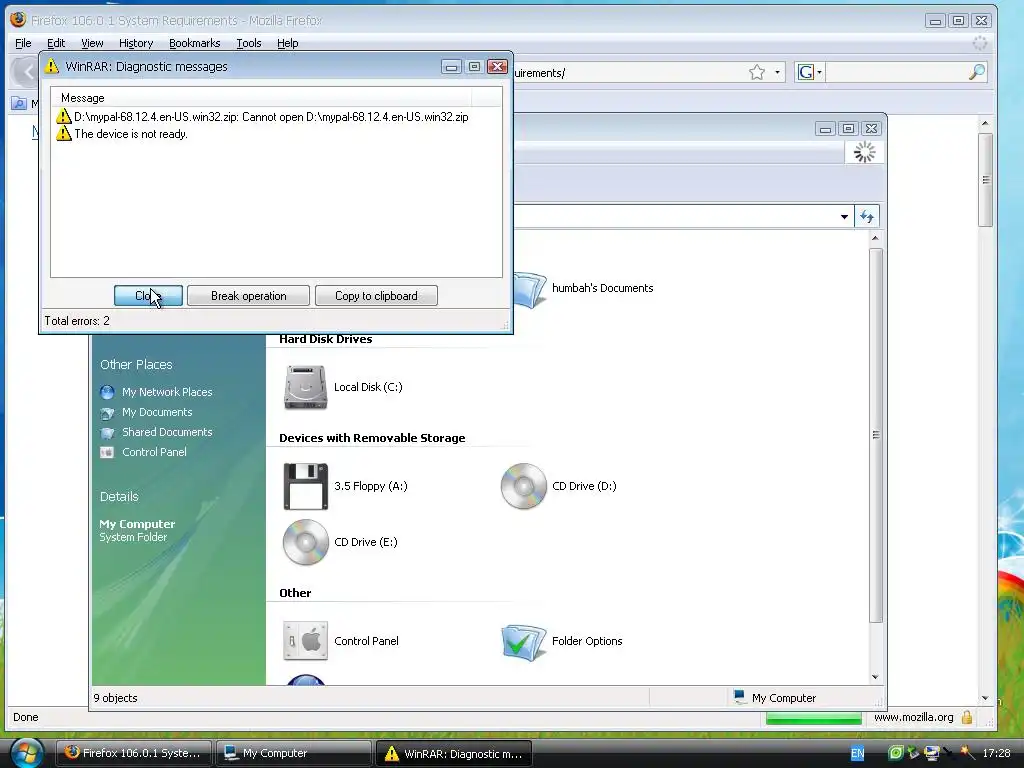The width and height of the screenshot is (1024, 768).
Task: Open Firefox Edit menu
Action: [56, 43]
